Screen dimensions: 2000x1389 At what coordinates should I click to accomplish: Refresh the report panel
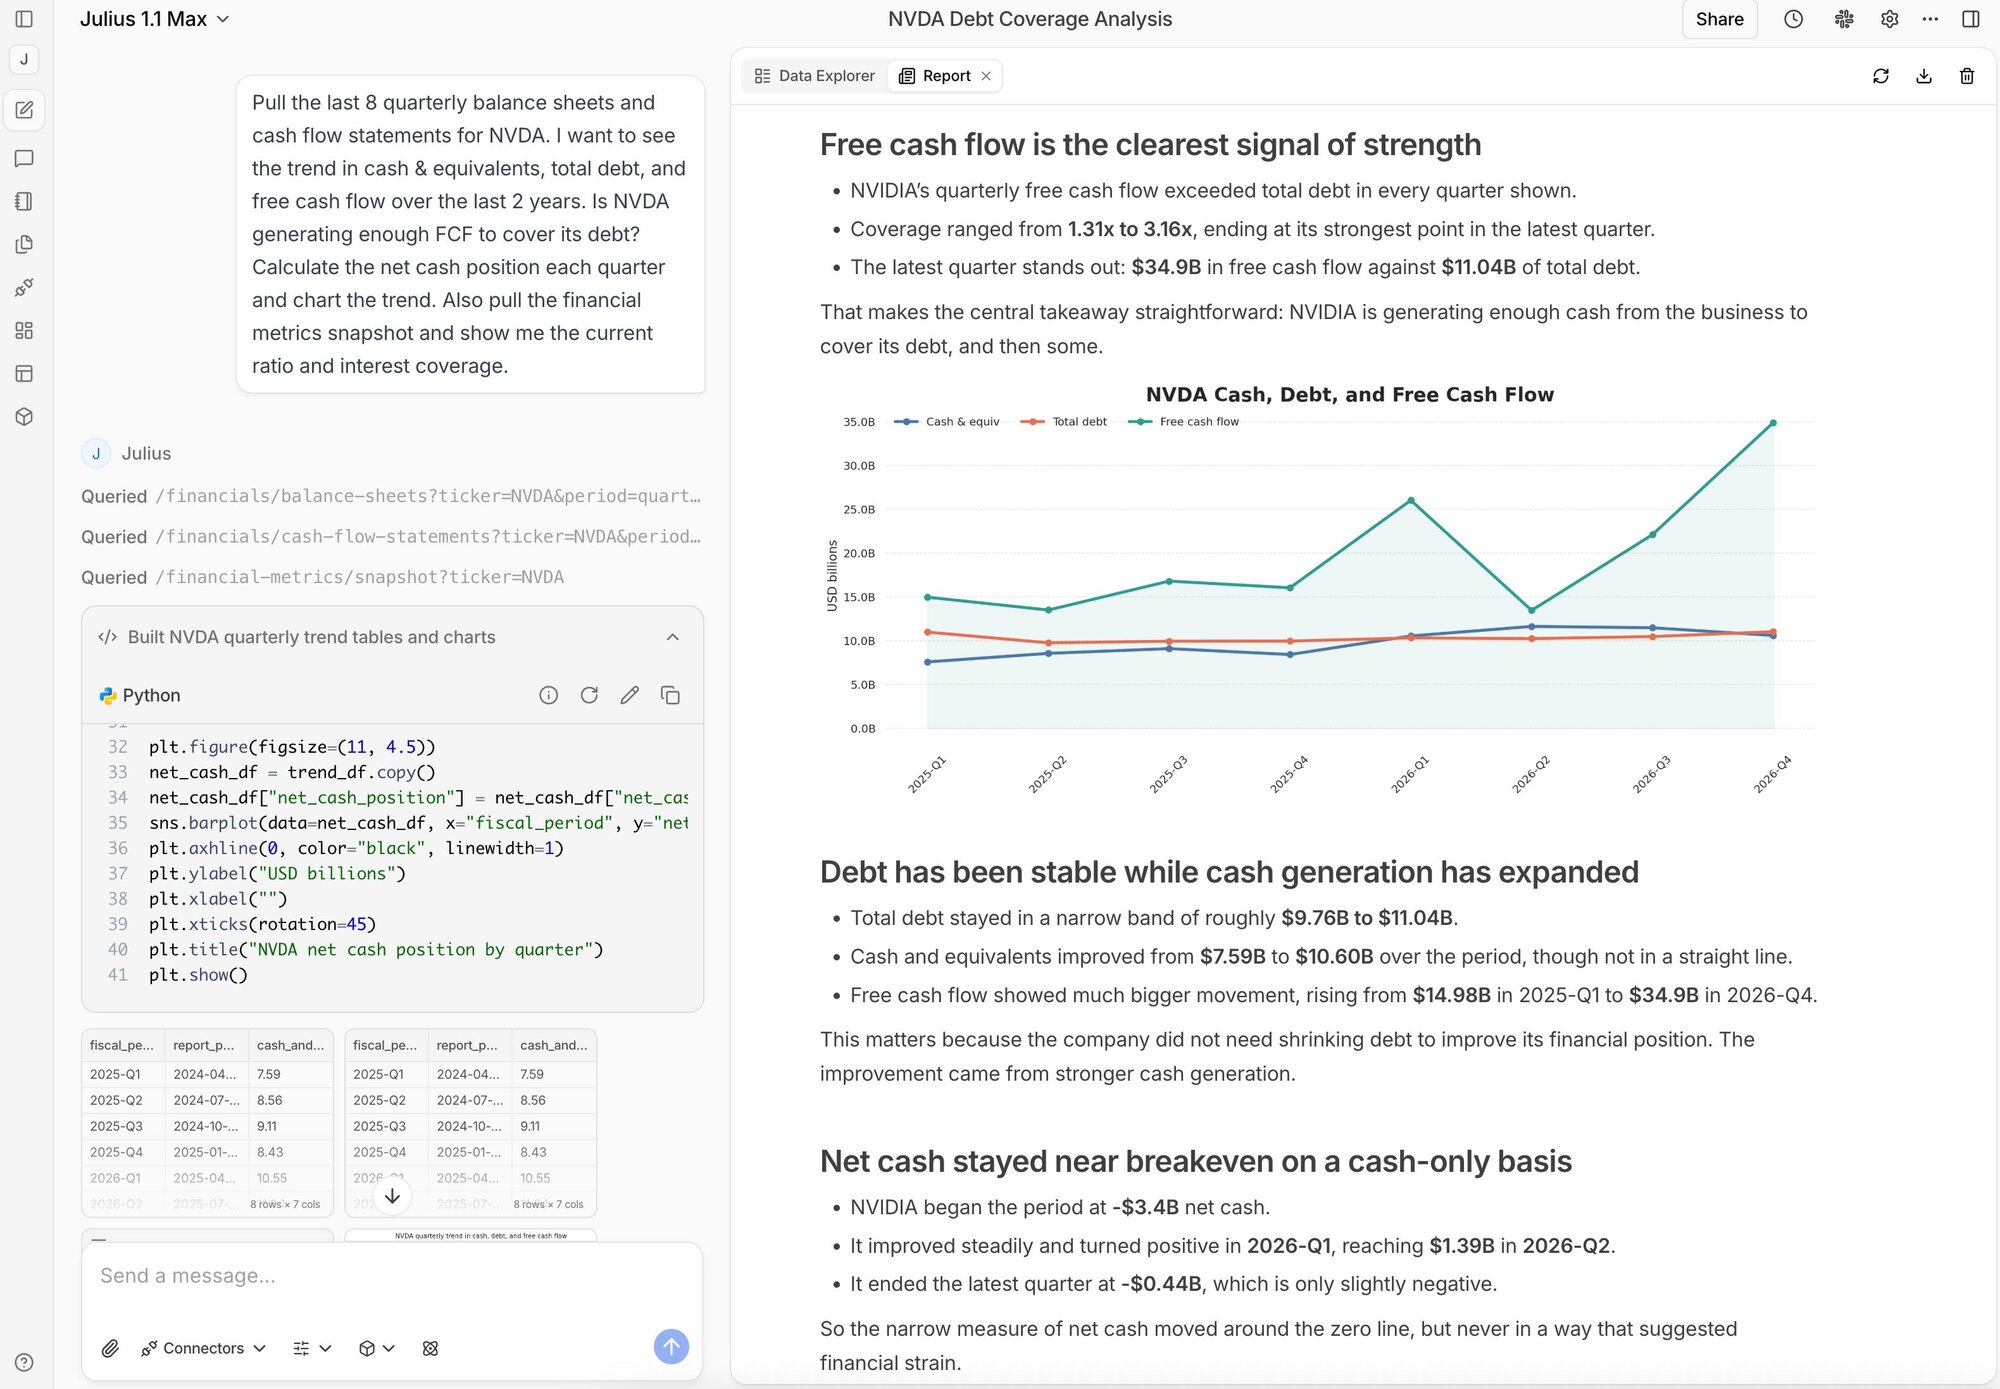coord(1880,76)
